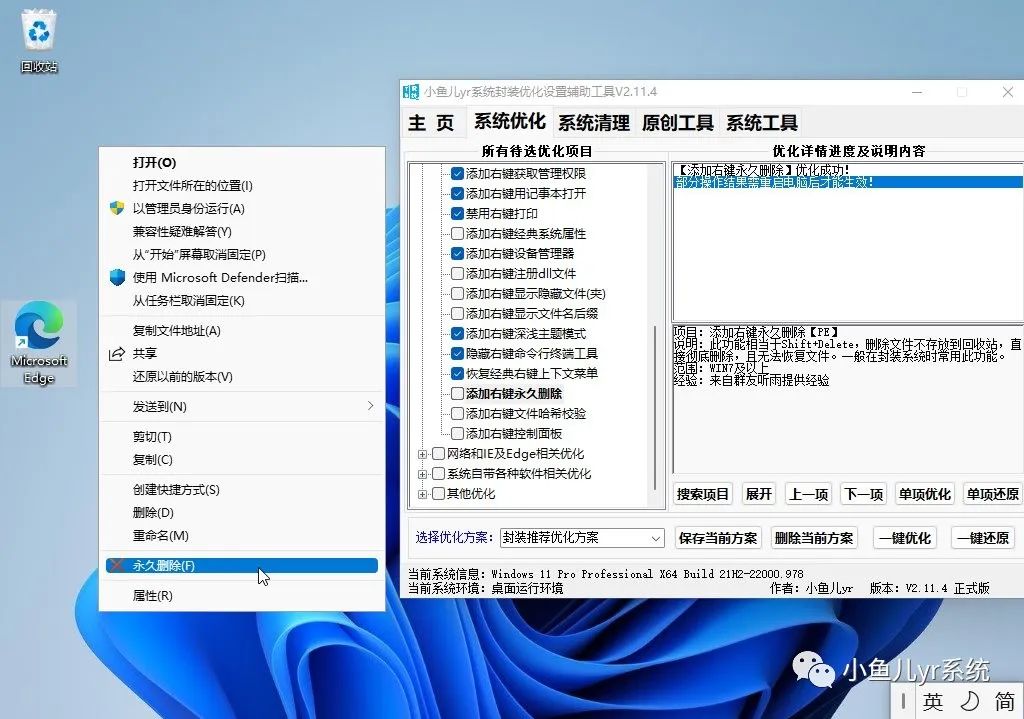Run 一键优化 button

click(904, 538)
